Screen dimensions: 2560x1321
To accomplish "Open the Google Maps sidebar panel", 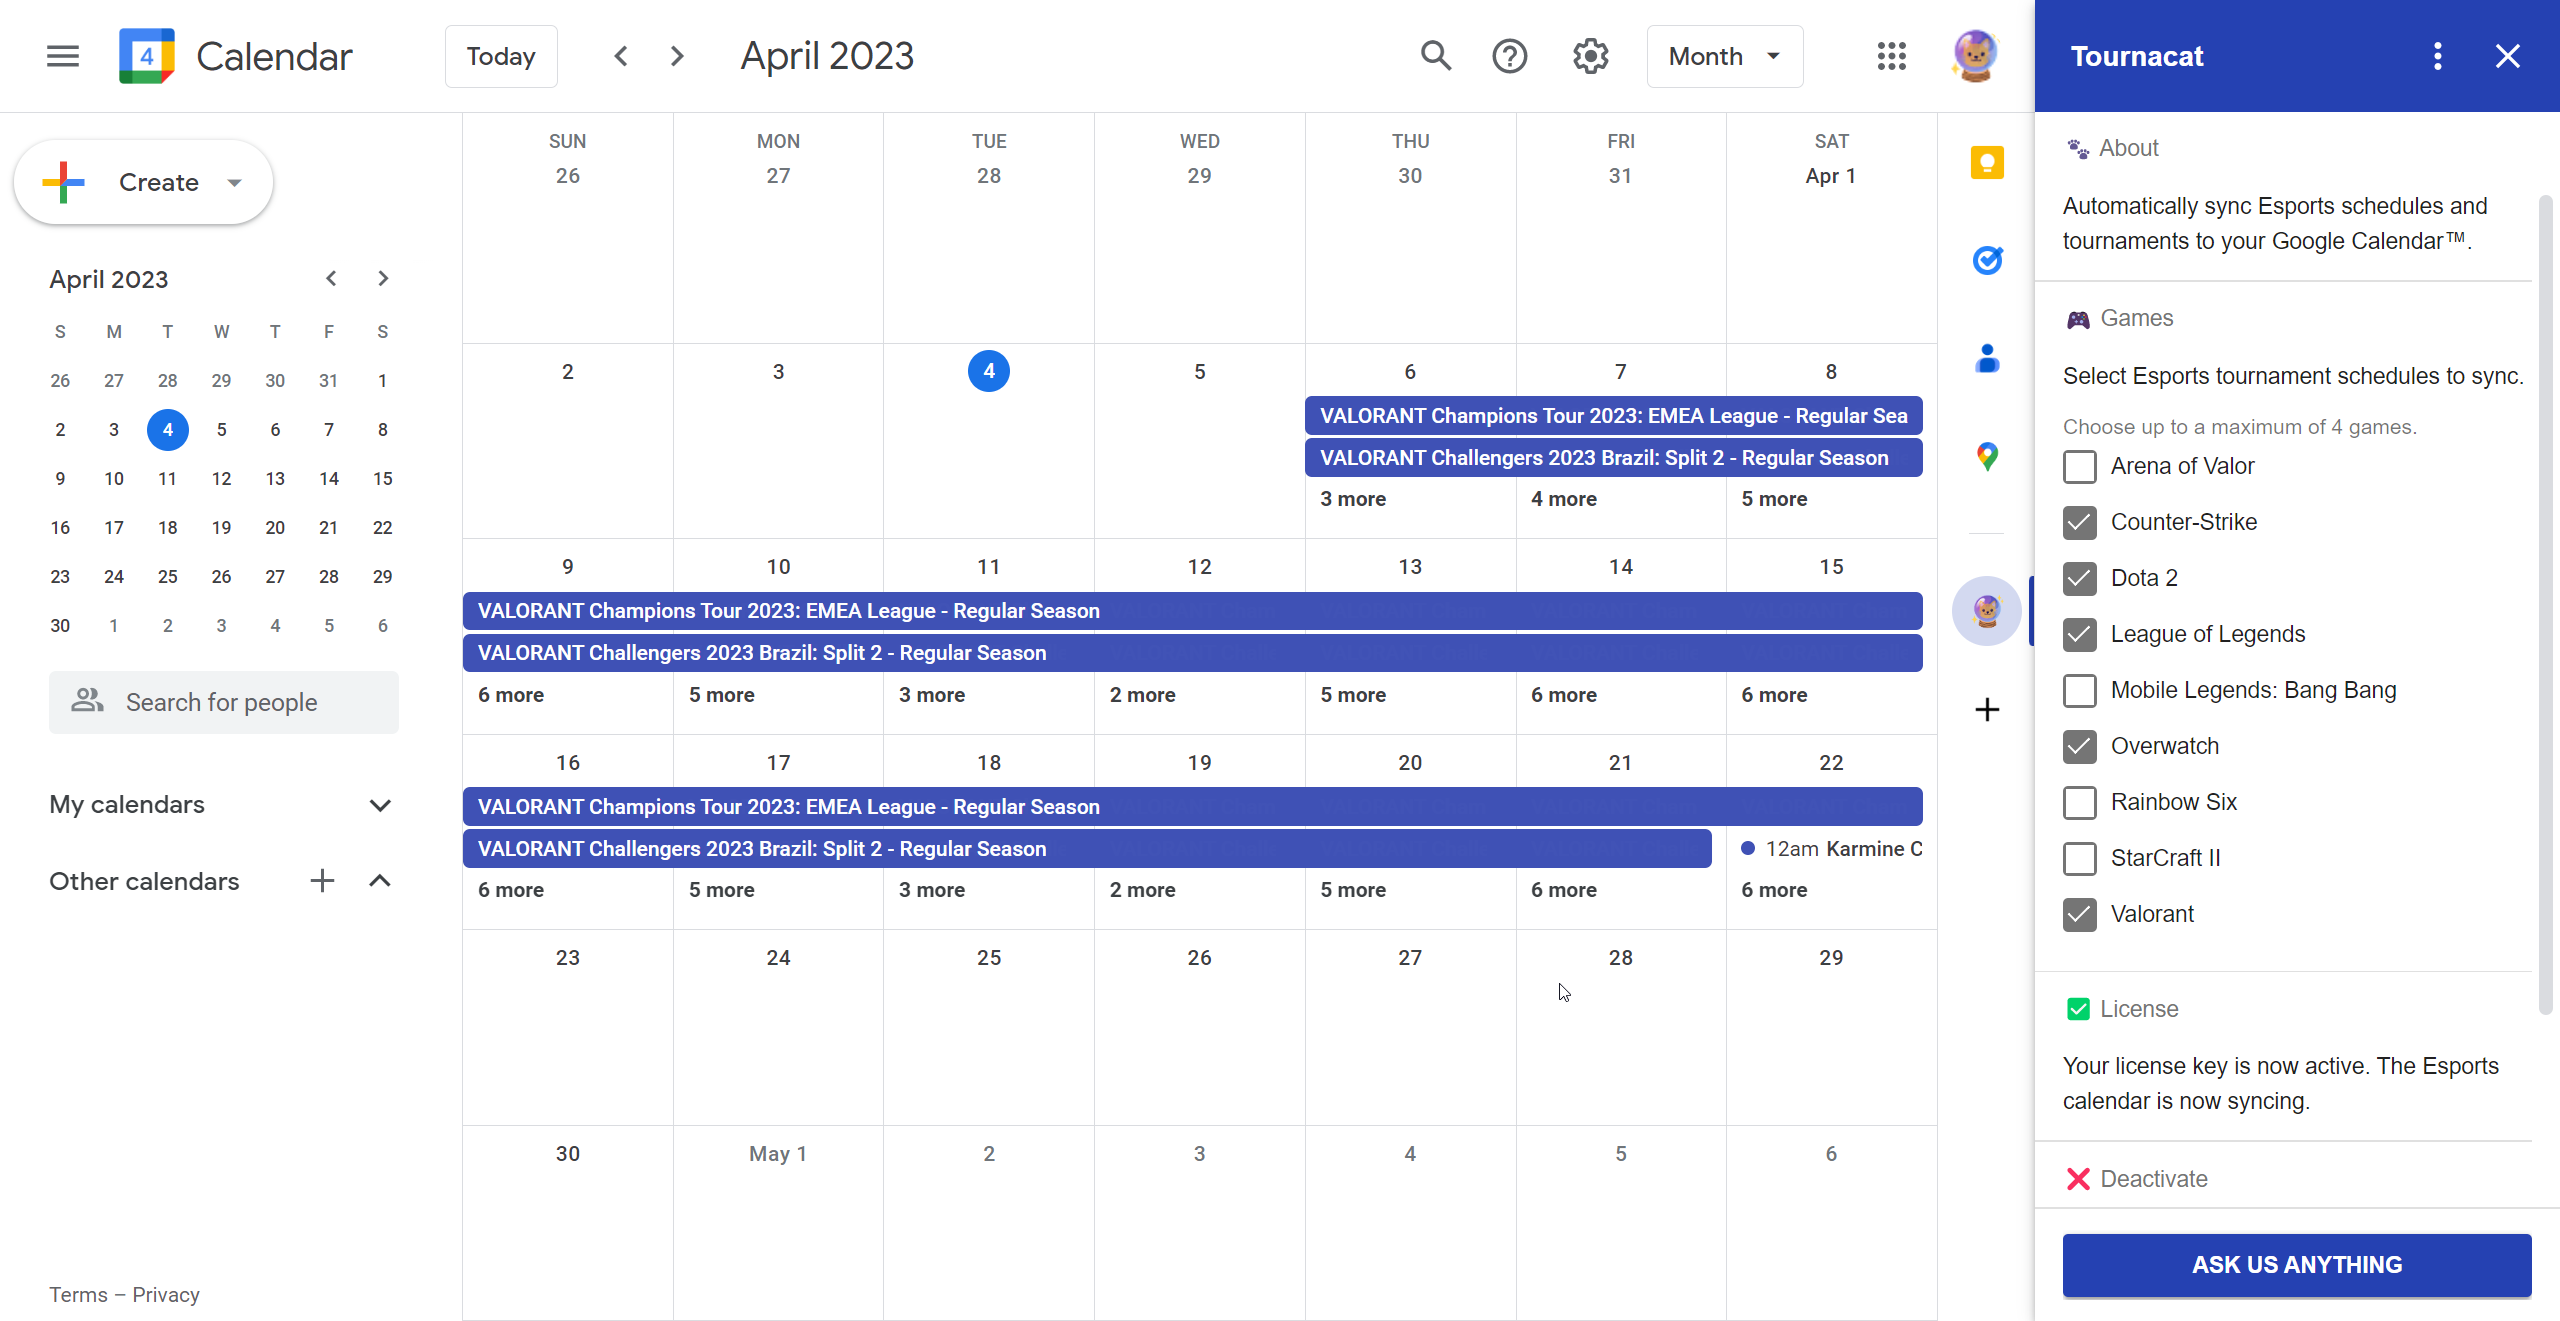I will click(1988, 457).
